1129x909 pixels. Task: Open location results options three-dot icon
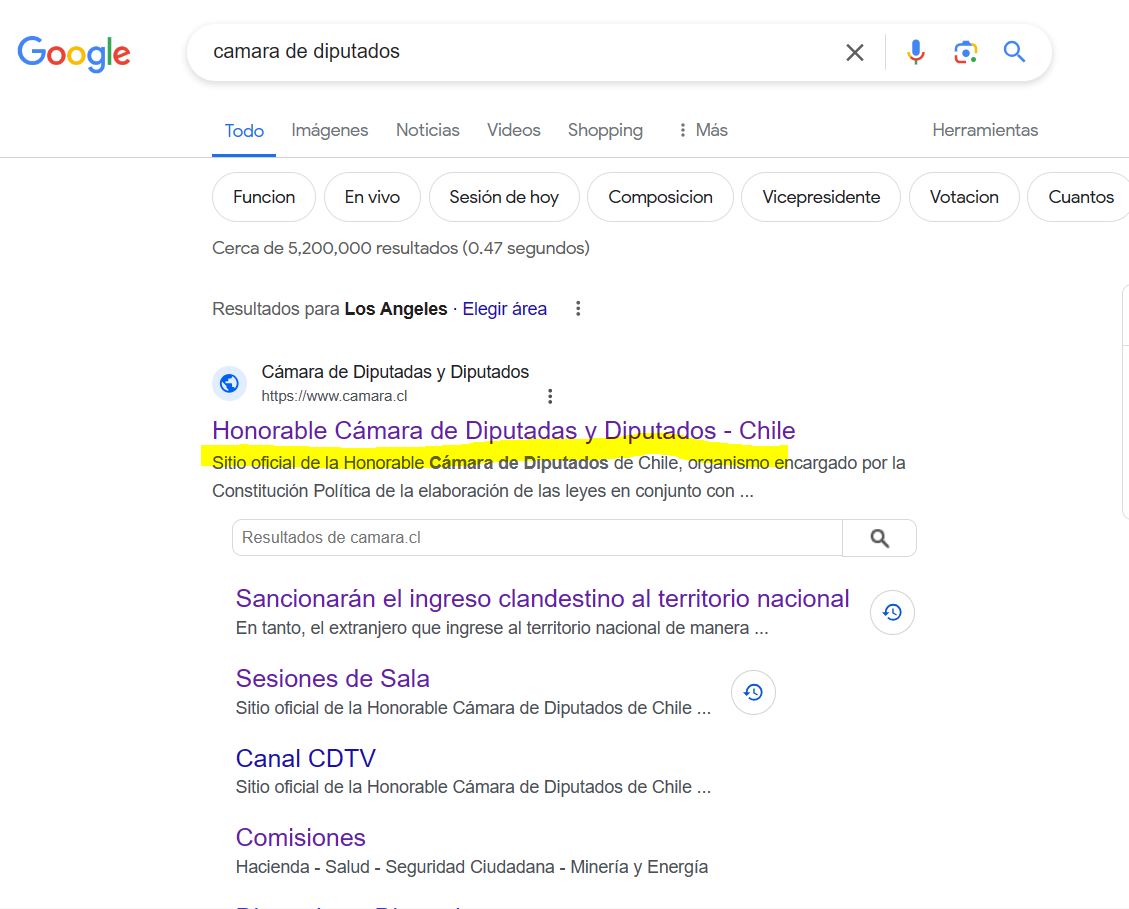577,309
